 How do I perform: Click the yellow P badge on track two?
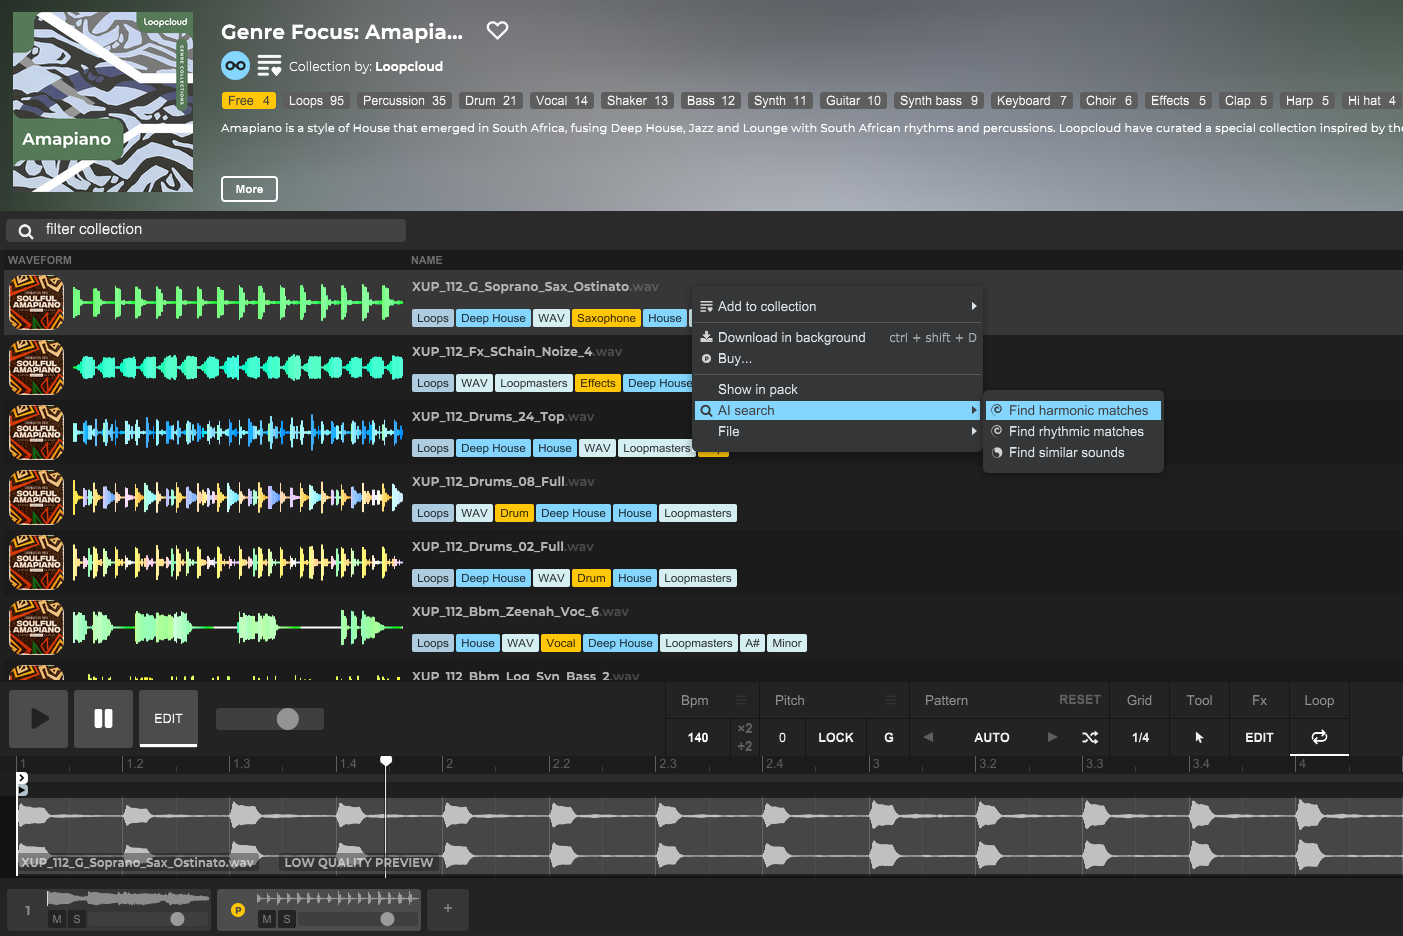[238, 909]
